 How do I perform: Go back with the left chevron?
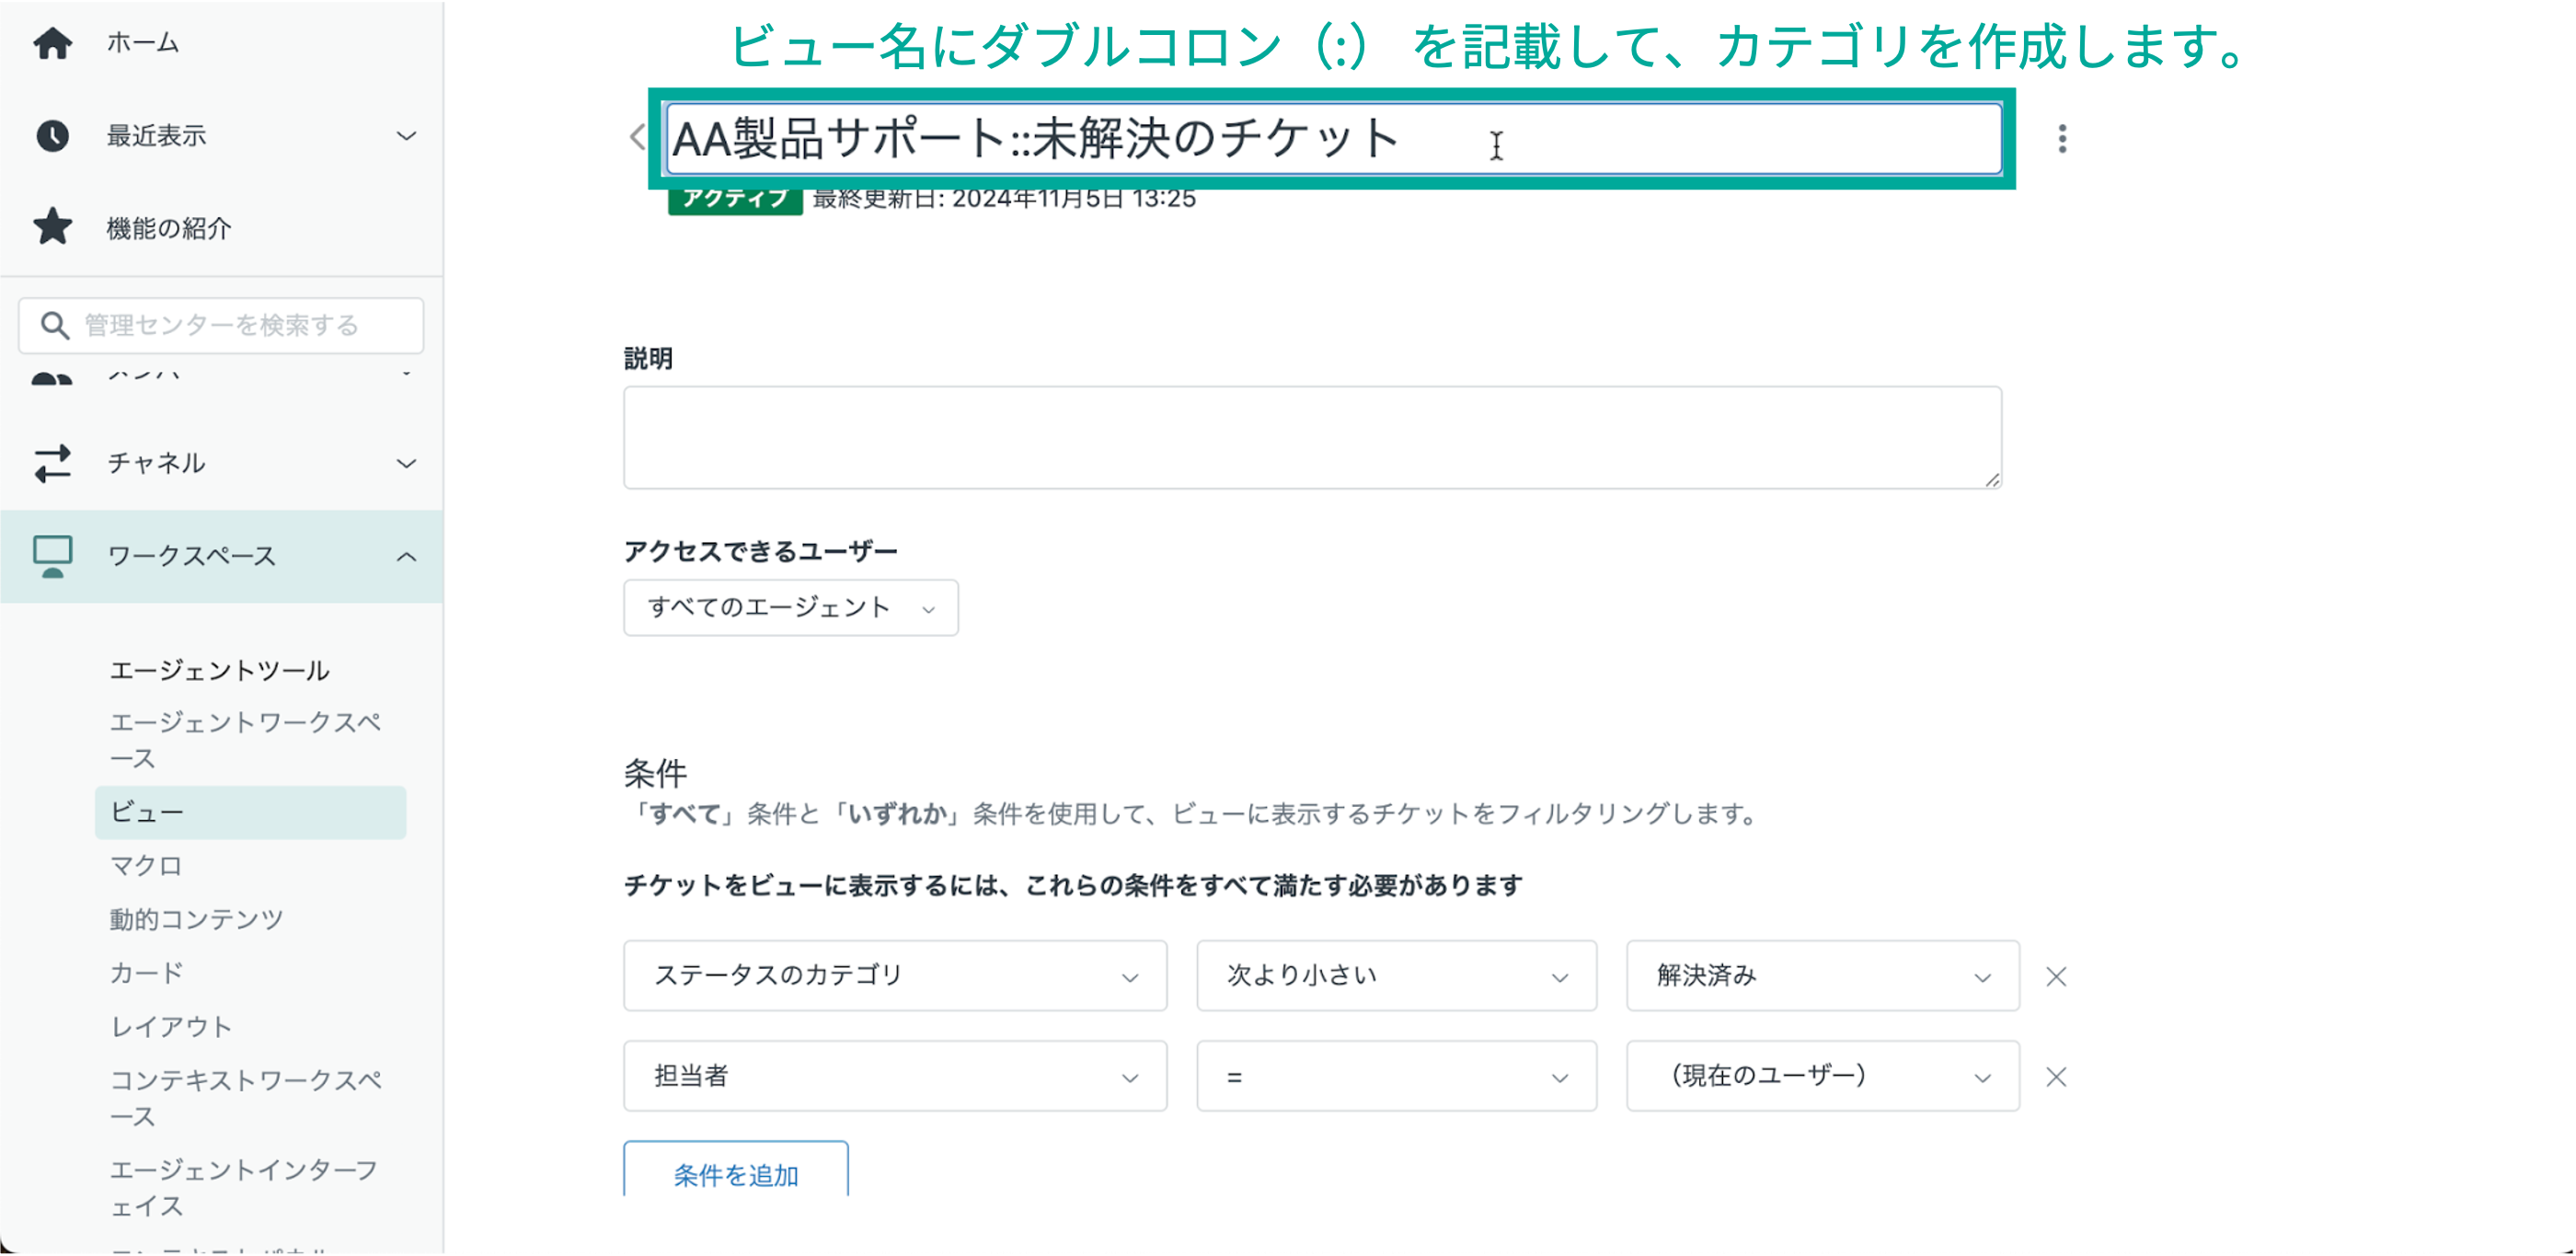[637, 137]
